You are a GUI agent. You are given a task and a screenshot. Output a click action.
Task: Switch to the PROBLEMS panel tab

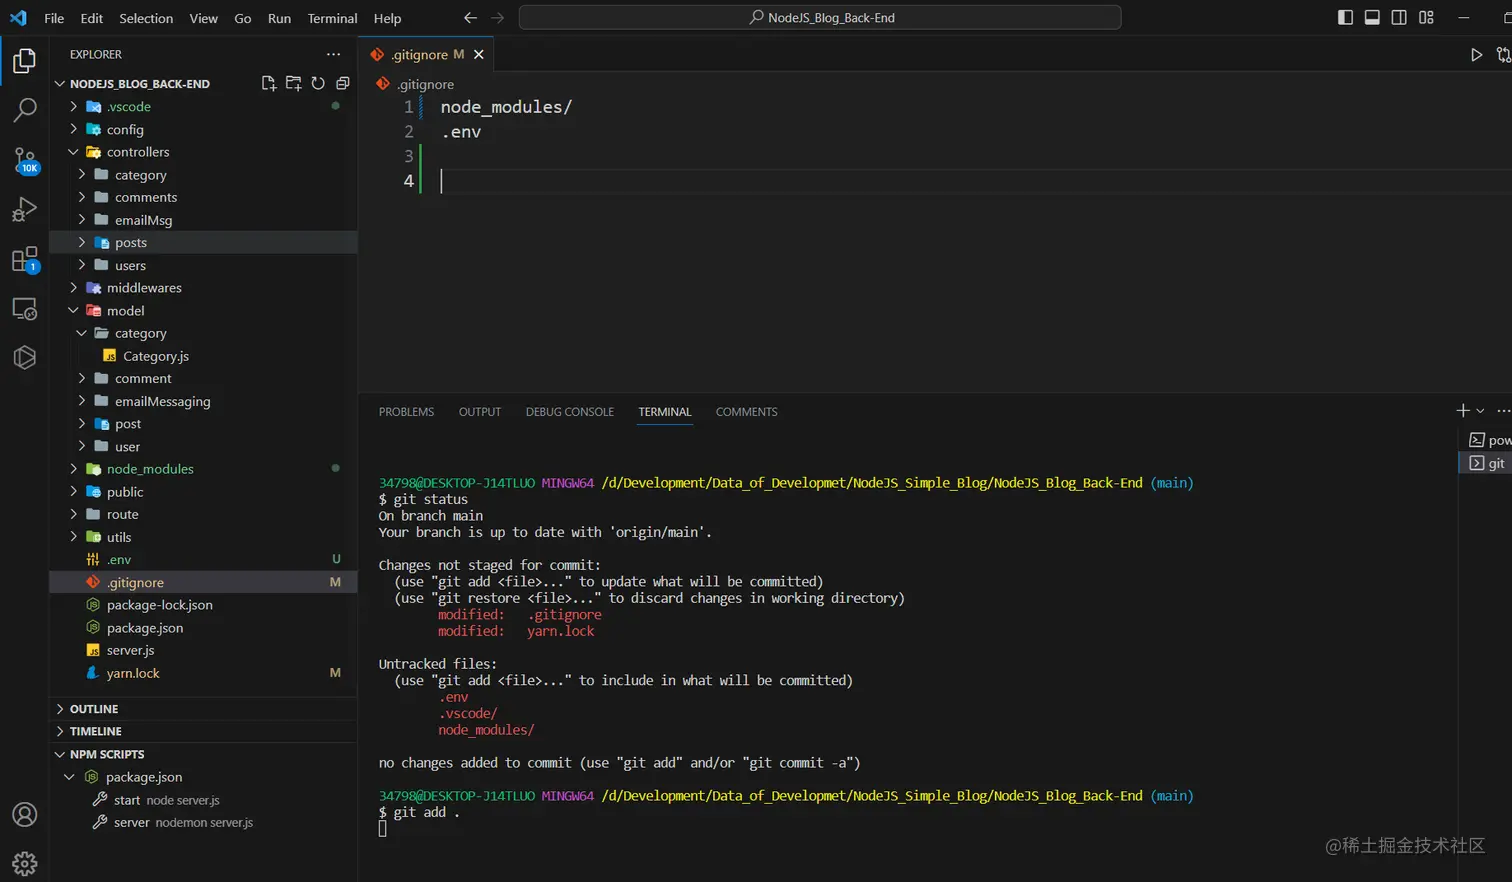click(406, 412)
